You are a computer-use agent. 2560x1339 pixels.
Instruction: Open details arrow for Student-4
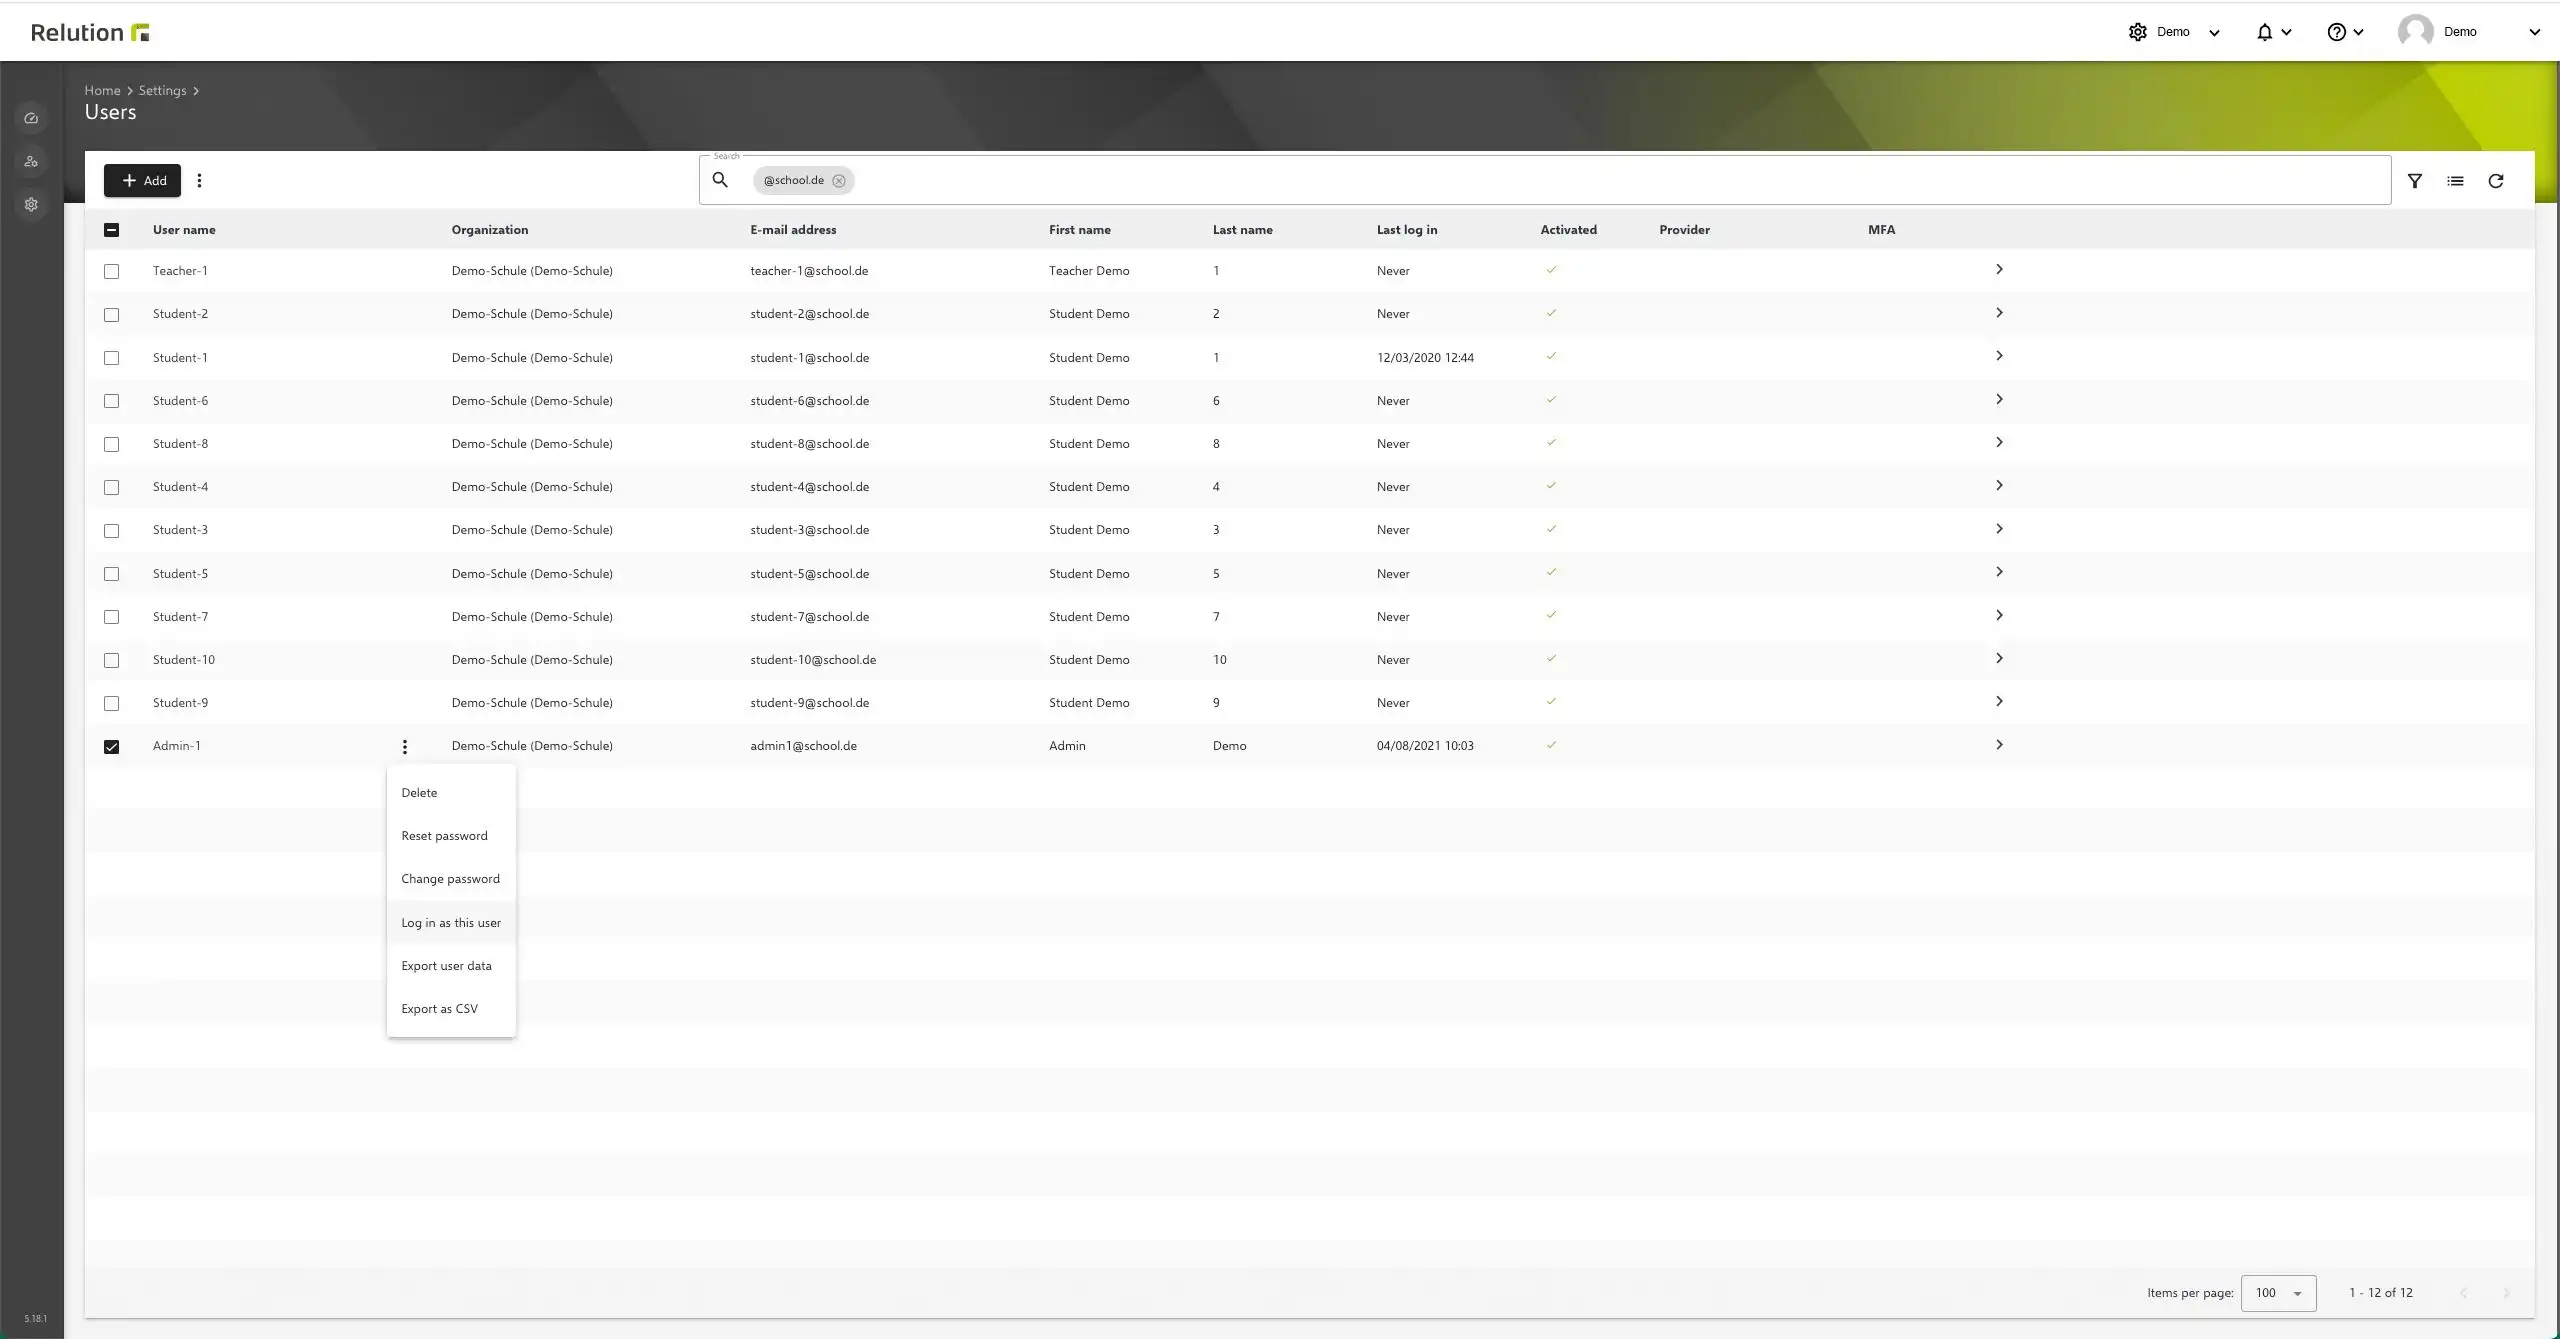[x=1999, y=486]
